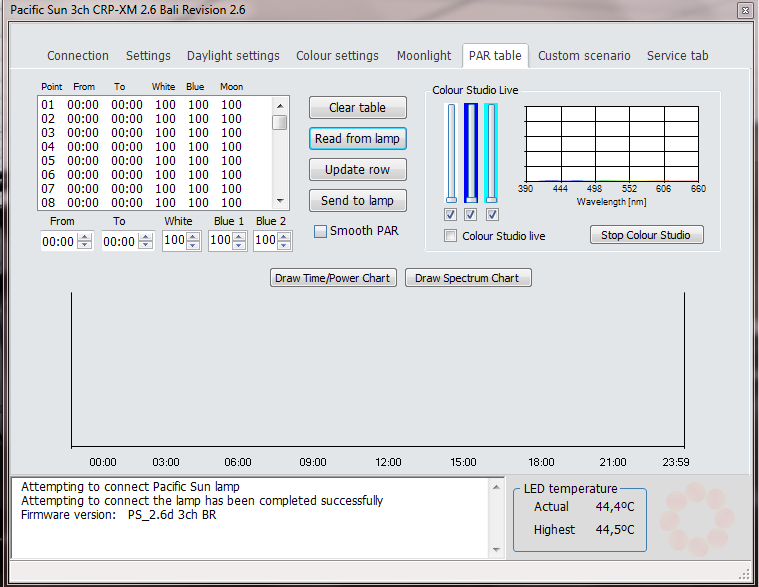Click Draw Spectrum Chart button
This screenshot has height=587, width=759.
[467, 278]
